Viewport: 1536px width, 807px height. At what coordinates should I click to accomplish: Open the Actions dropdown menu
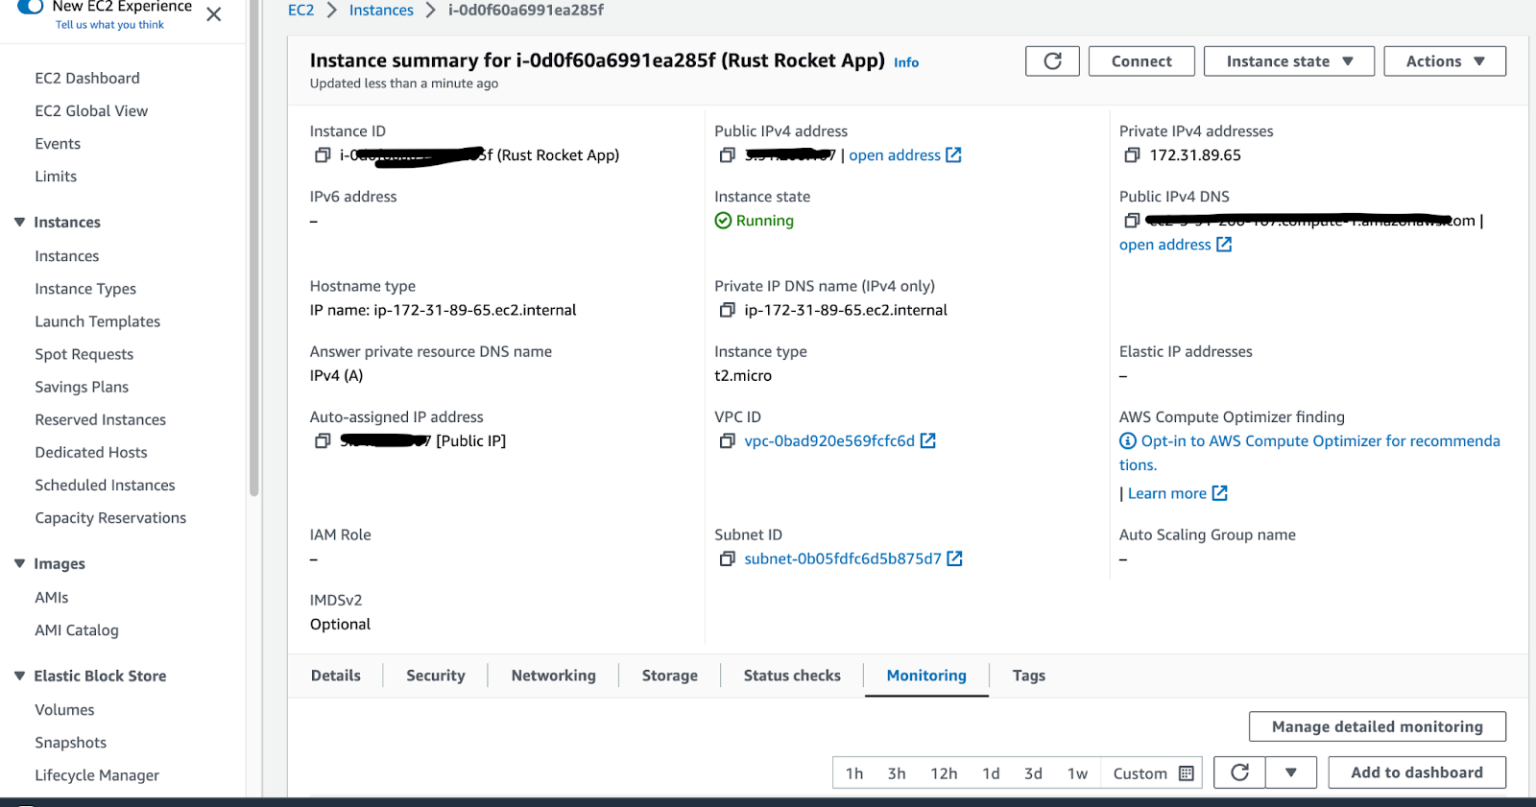1445,61
